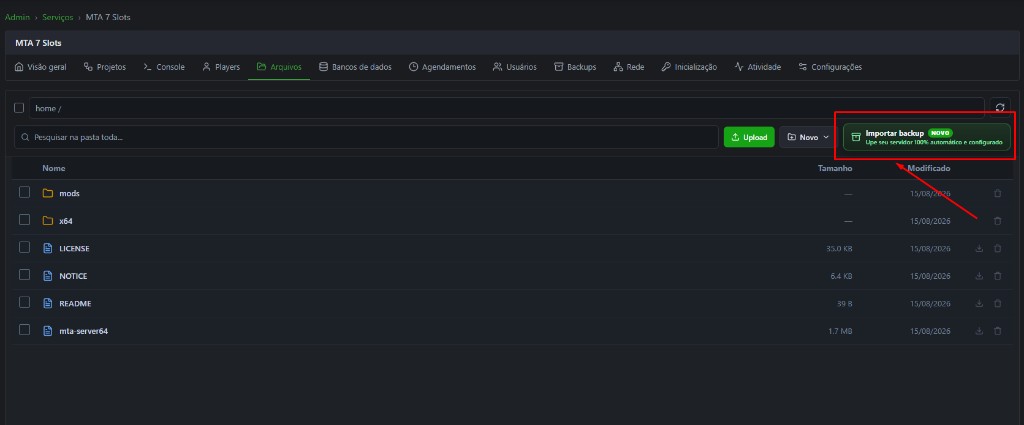1024x425 pixels.
Task: Download mta-server64 via its download icon
Action: tap(979, 331)
